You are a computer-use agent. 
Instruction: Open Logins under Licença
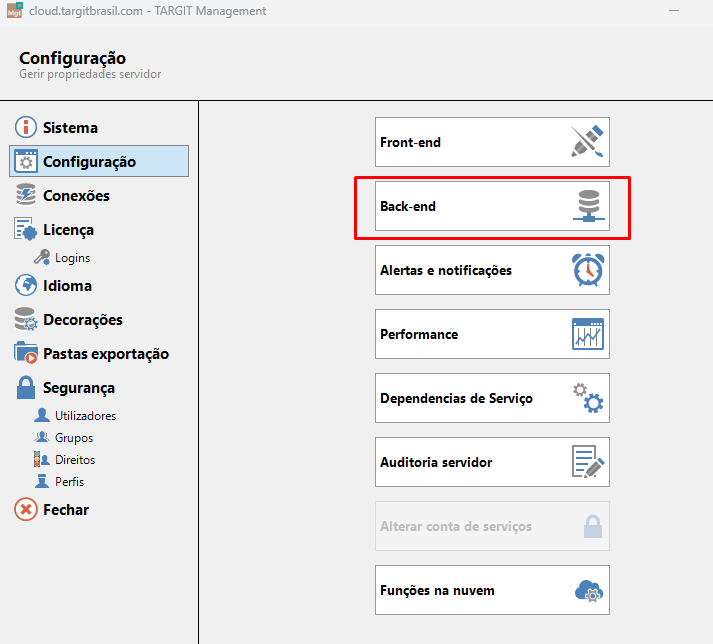(72, 257)
